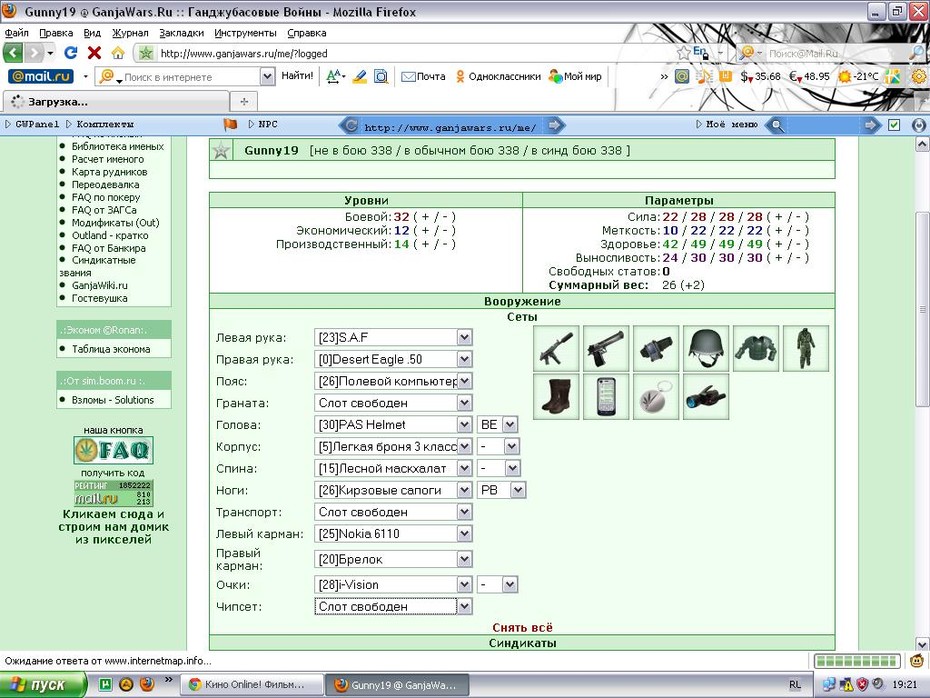Open the GanjaWiki.ru sidebar link
The image size is (930, 698).
pyautogui.click(x=100, y=285)
